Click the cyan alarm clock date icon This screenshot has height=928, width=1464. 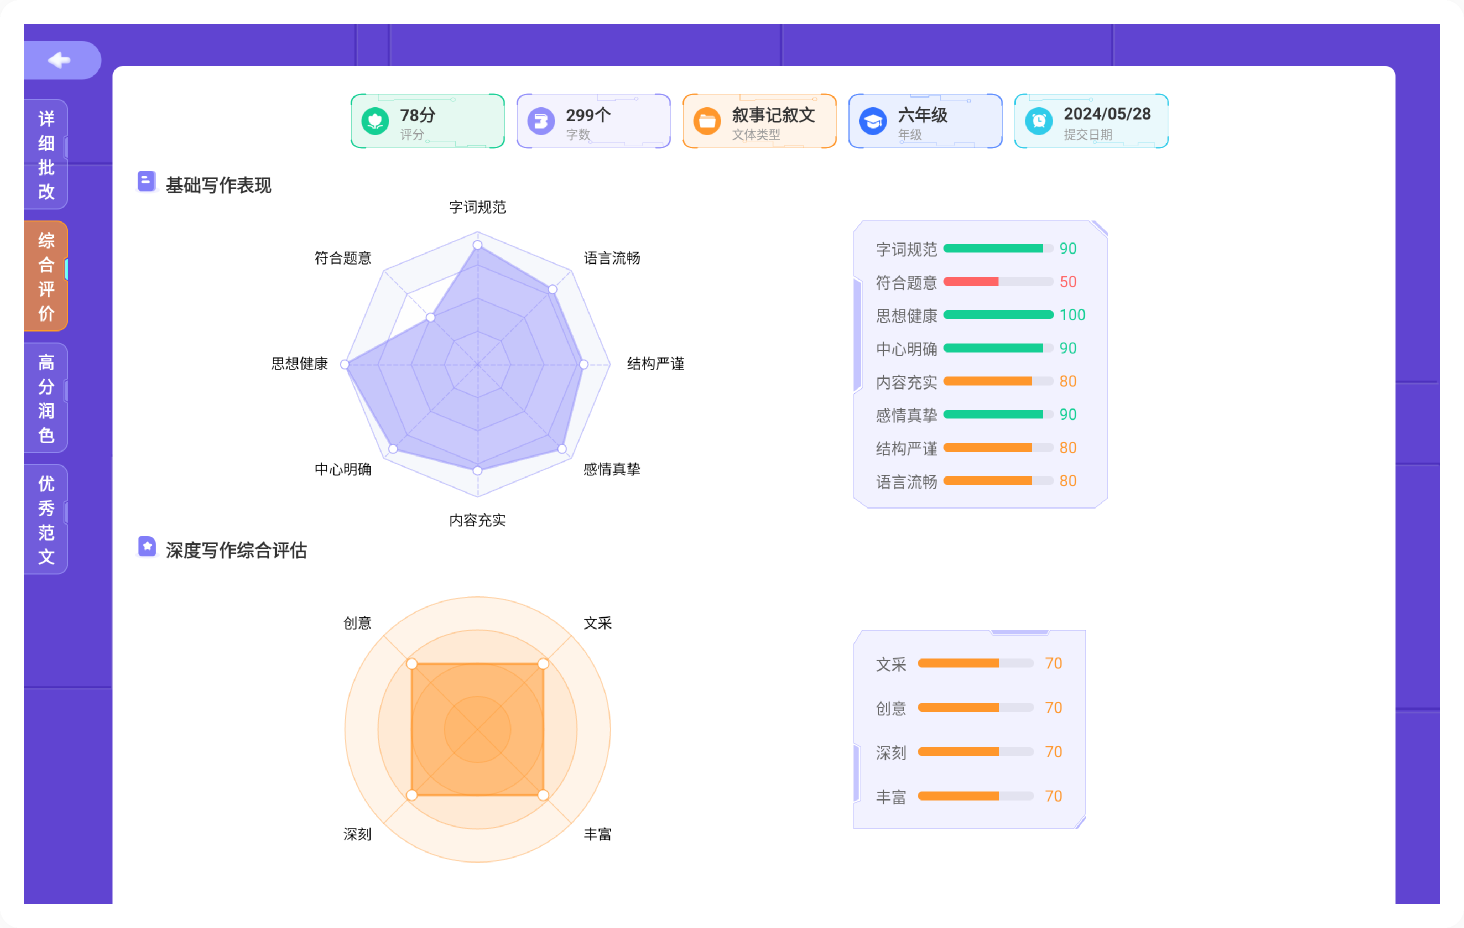1039,121
